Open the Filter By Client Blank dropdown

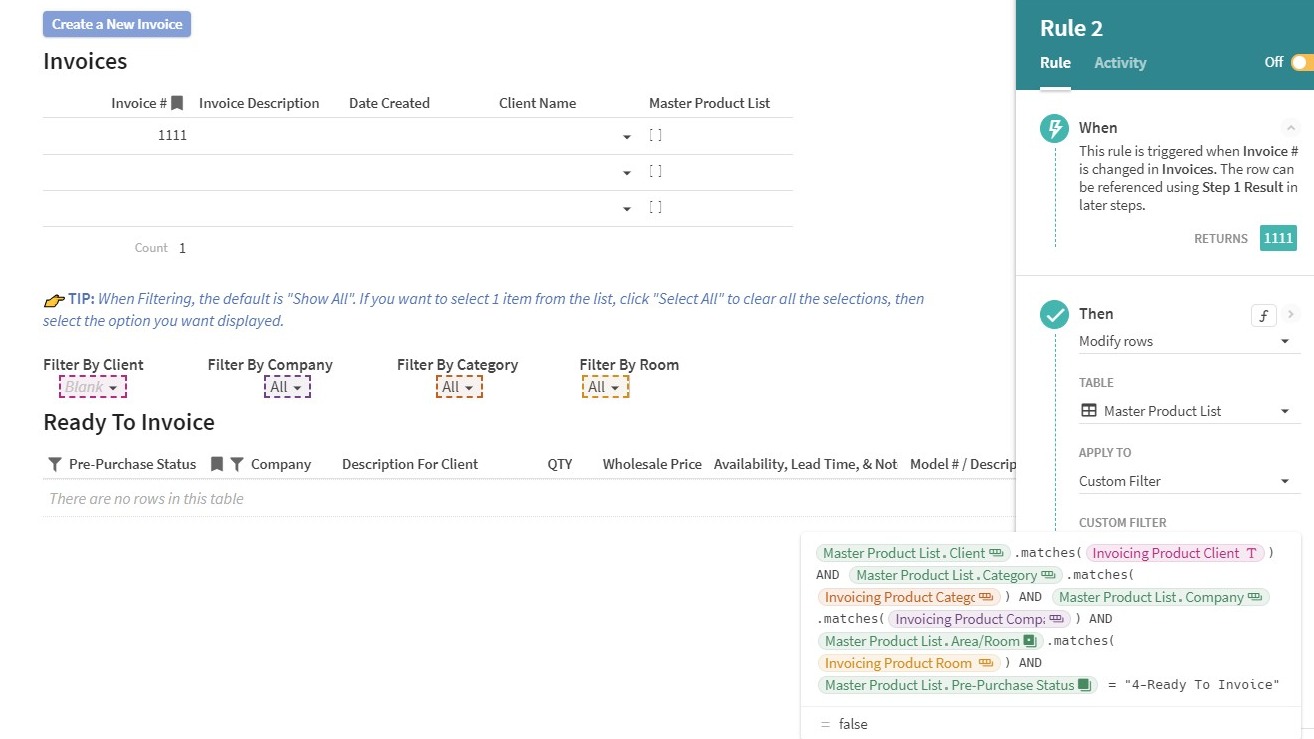[x=93, y=387]
